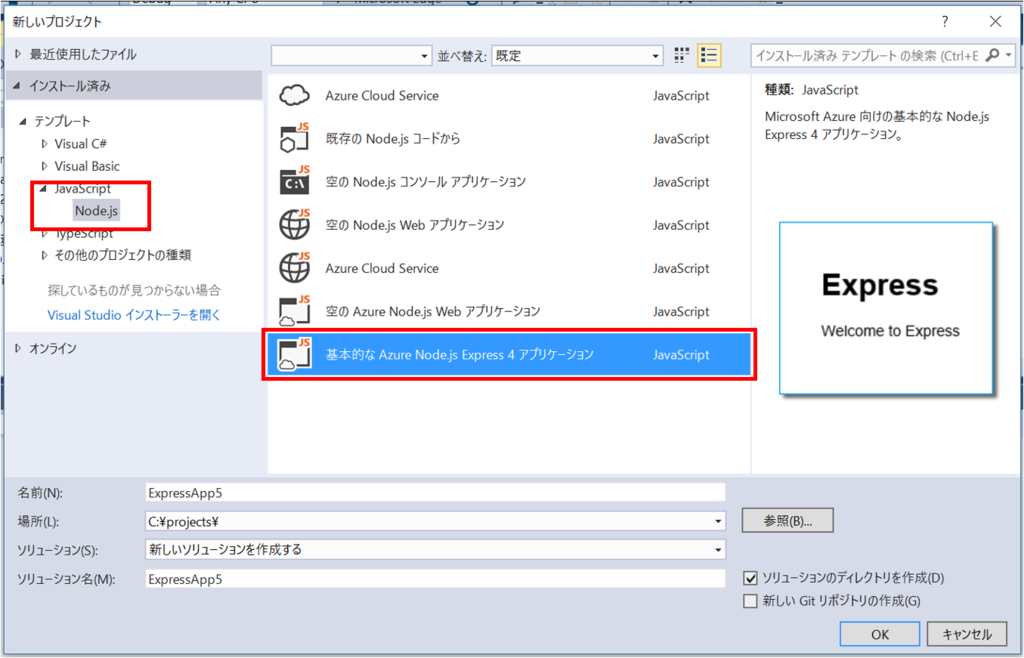Click the ソリューション名 input field
The height and width of the screenshot is (658, 1024).
(x=435, y=579)
